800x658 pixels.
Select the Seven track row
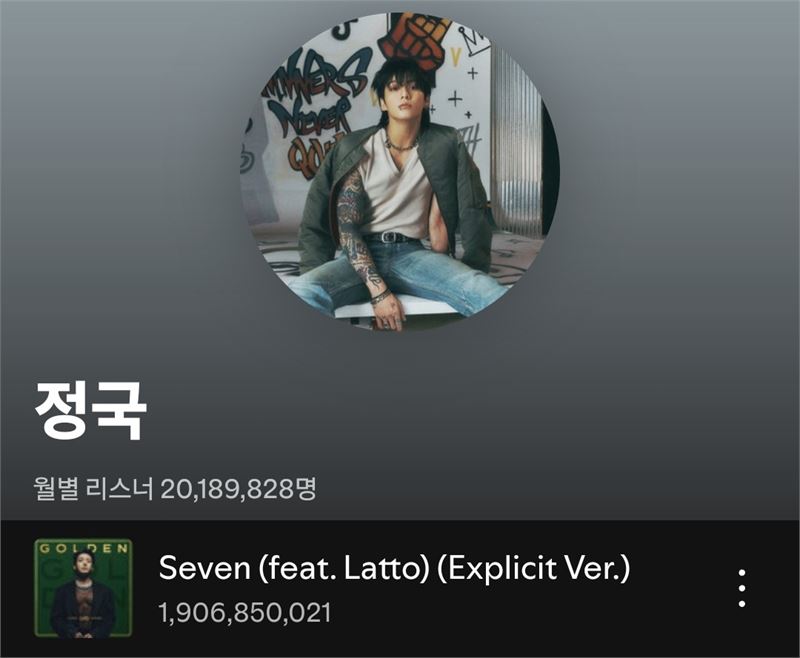click(400, 589)
